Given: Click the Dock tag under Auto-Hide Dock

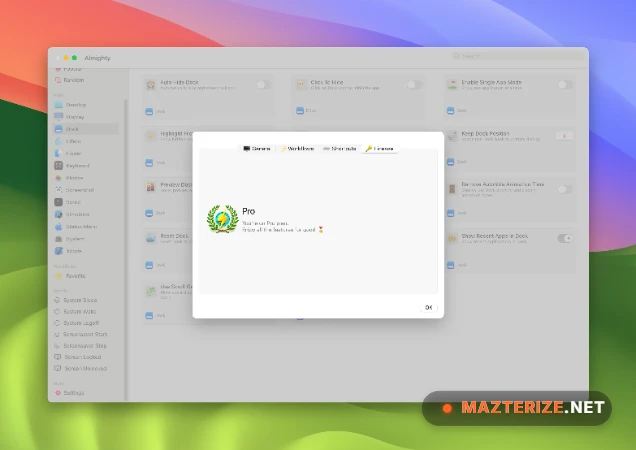Looking at the screenshot, I should pos(155,111).
